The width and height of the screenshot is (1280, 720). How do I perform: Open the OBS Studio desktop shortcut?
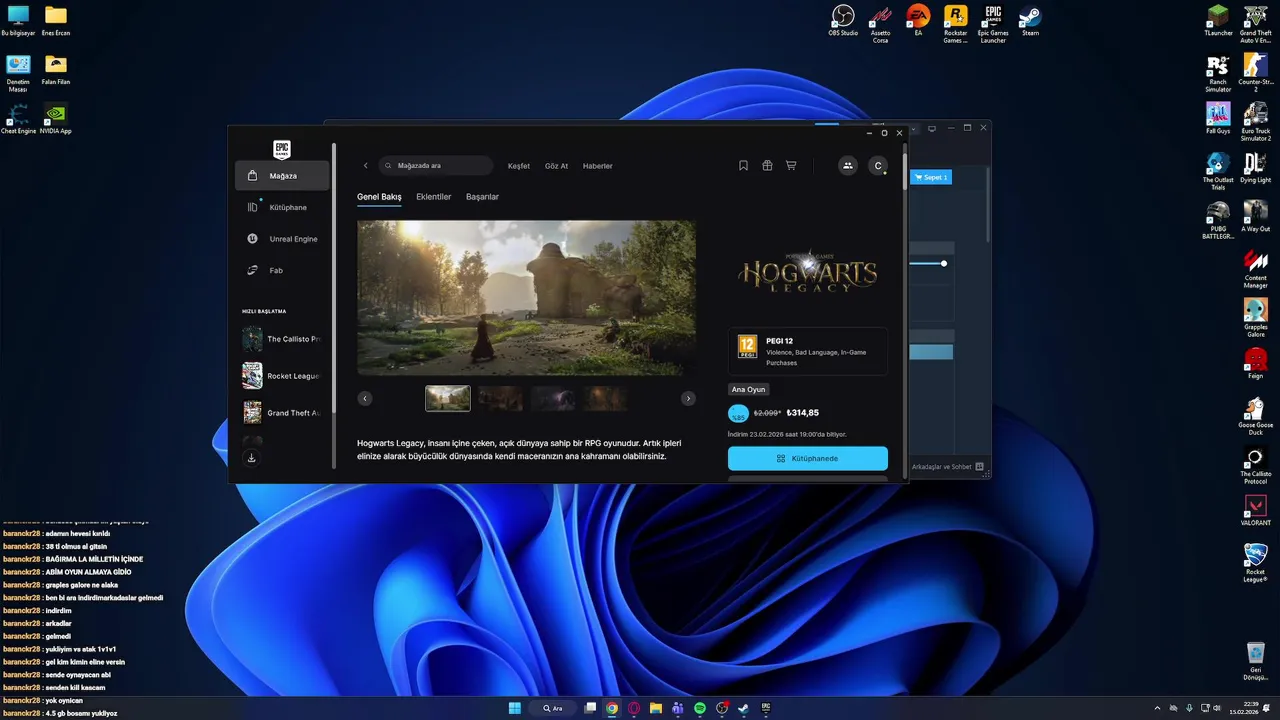pyautogui.click(x=843, y=22)
